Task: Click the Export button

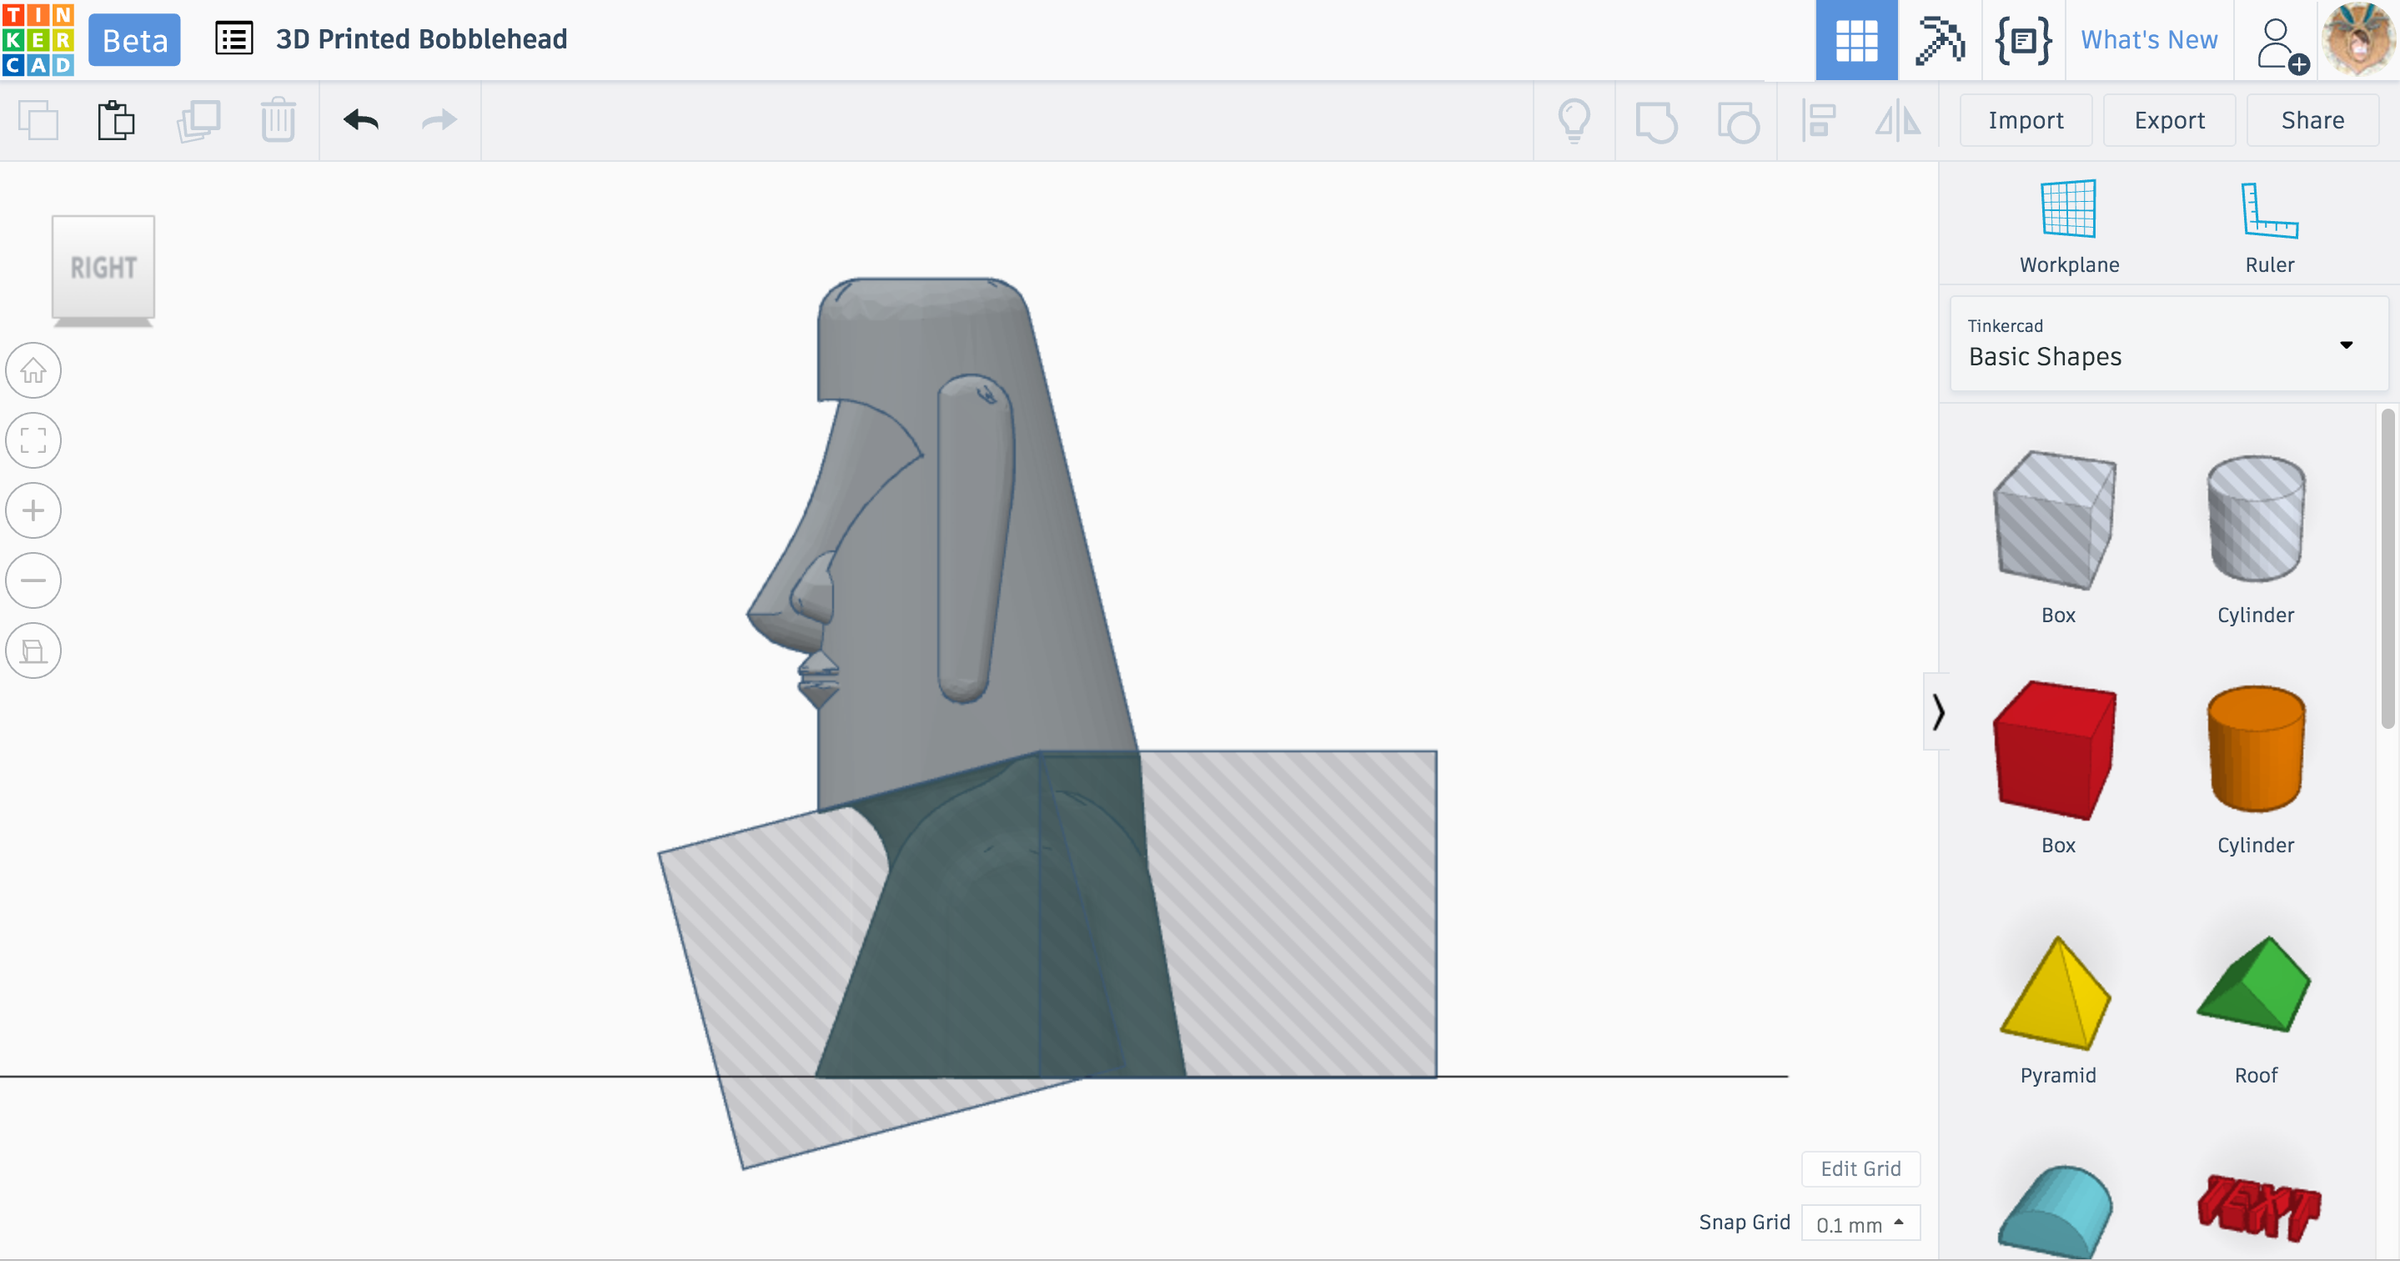Action: pyautogui.click(x=2169, y=121)
